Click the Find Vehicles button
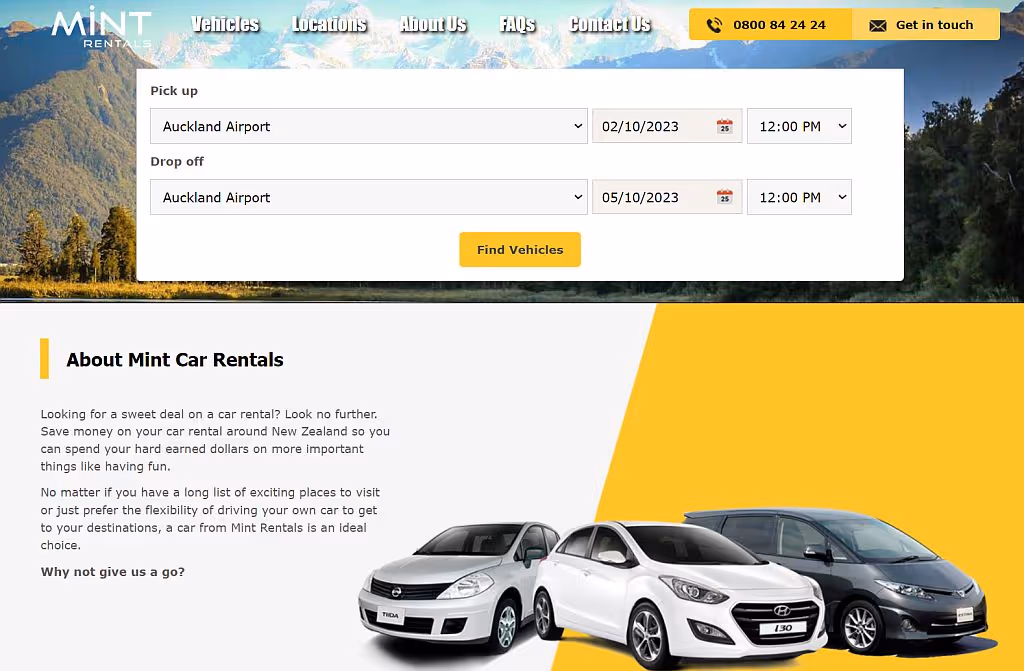Screen dimensions: 1024x671 click(520, 250)
